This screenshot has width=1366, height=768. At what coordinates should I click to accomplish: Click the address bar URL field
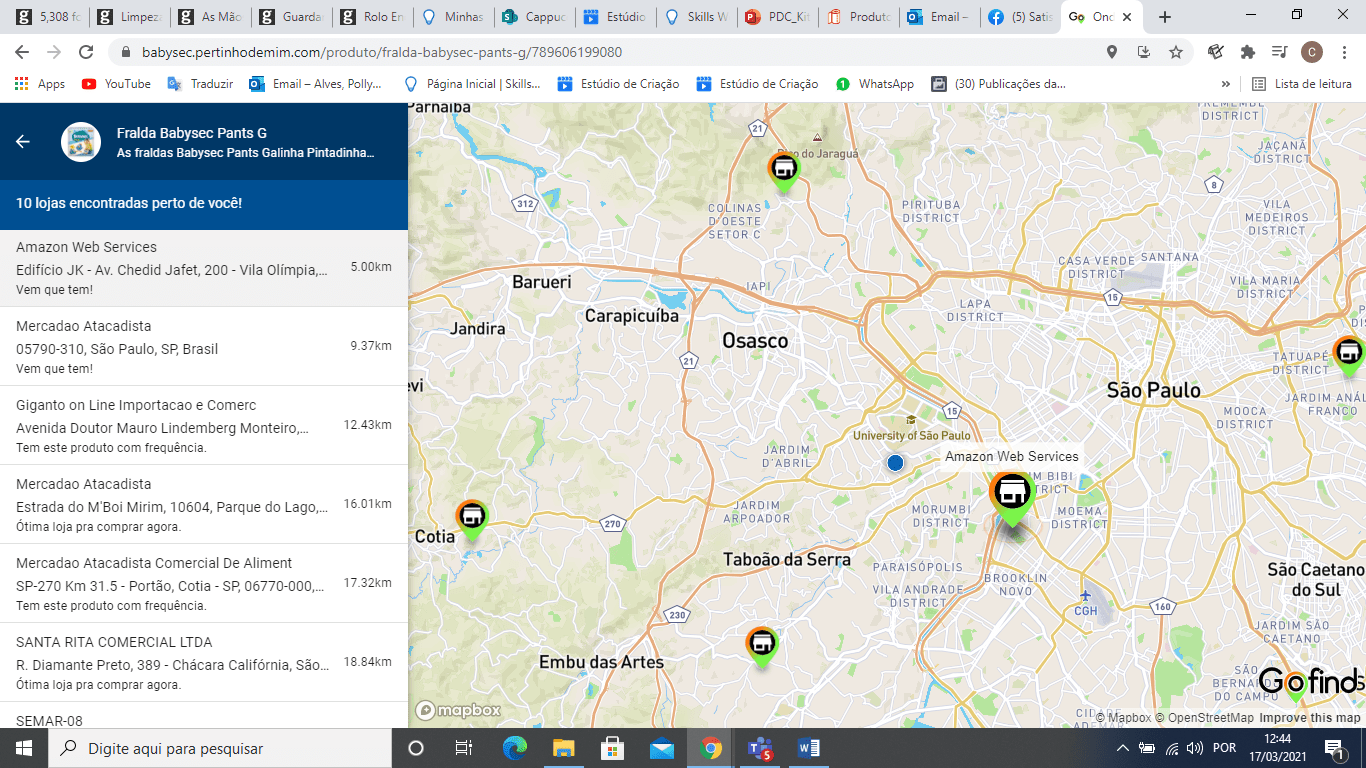600,52
